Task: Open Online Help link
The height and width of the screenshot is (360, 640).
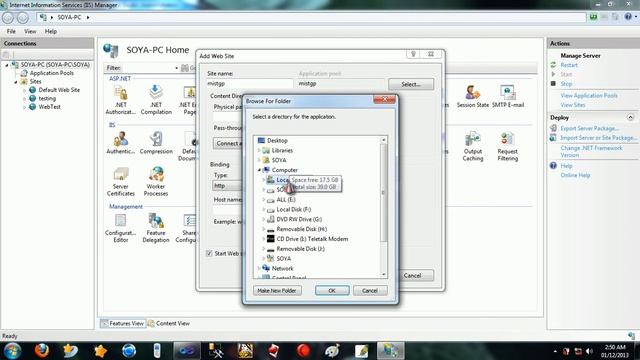Action: pyautogui.click(x=575, y=175)
